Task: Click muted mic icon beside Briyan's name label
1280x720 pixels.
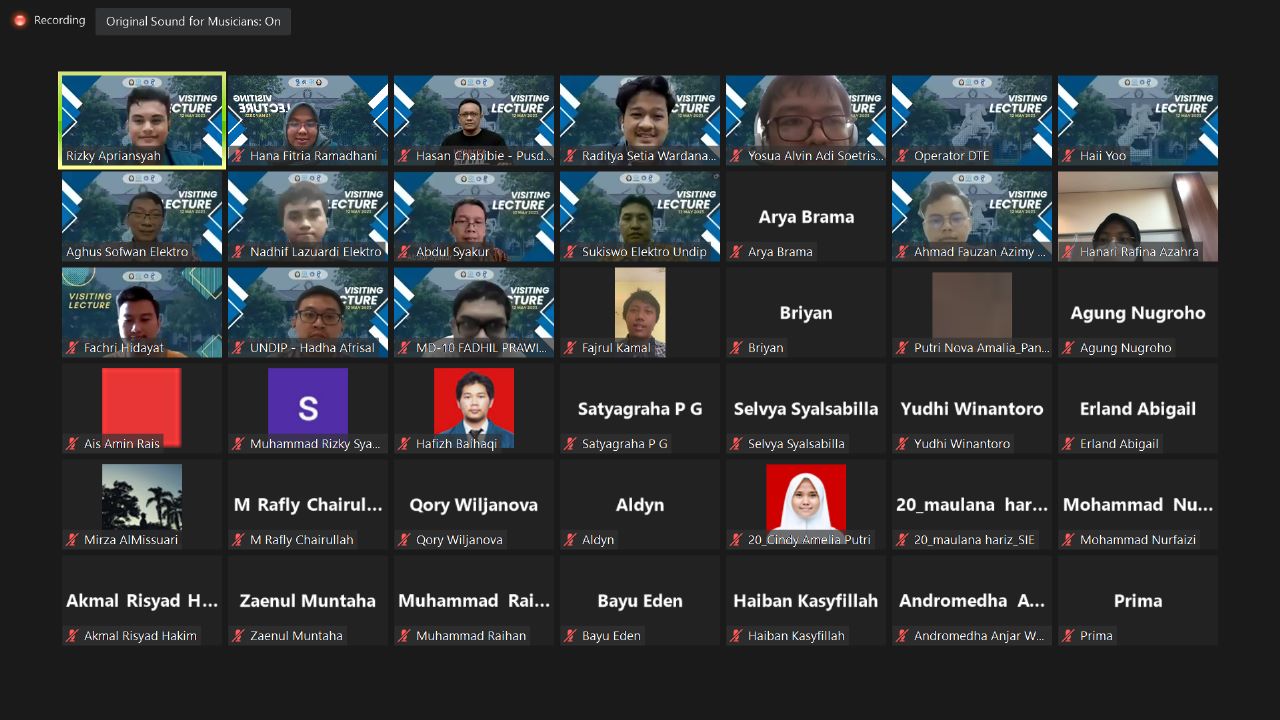Action: (736, 348)
